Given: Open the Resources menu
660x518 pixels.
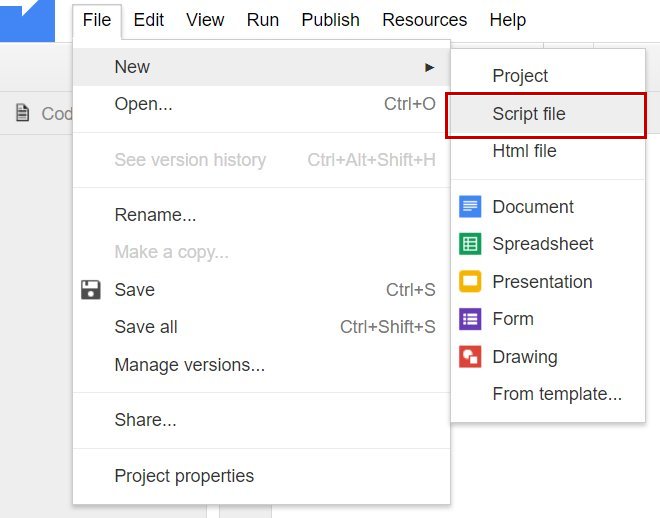Looking at the screenshot, I should [x=424, y=20].
